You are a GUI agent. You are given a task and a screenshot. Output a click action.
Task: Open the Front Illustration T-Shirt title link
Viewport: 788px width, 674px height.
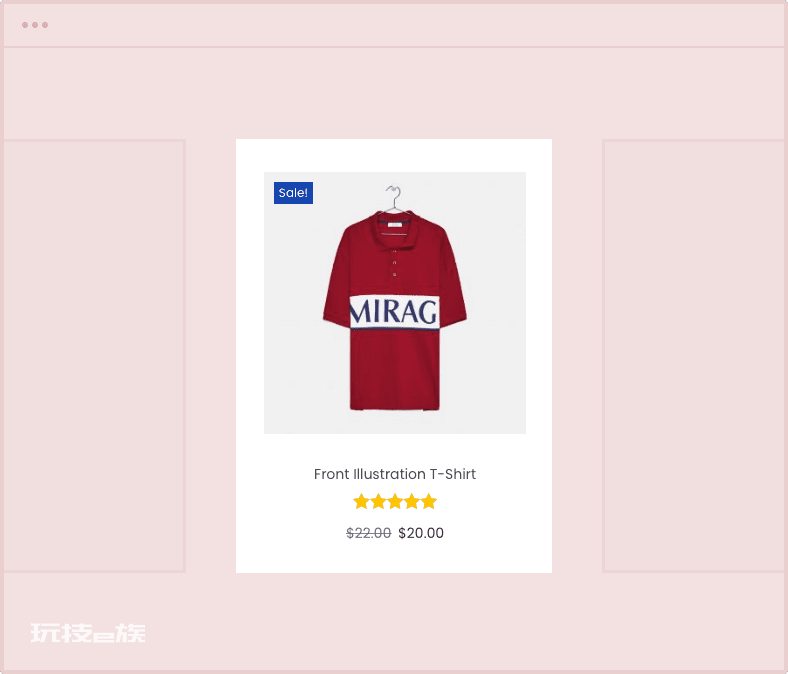click(x=395, y=474)
